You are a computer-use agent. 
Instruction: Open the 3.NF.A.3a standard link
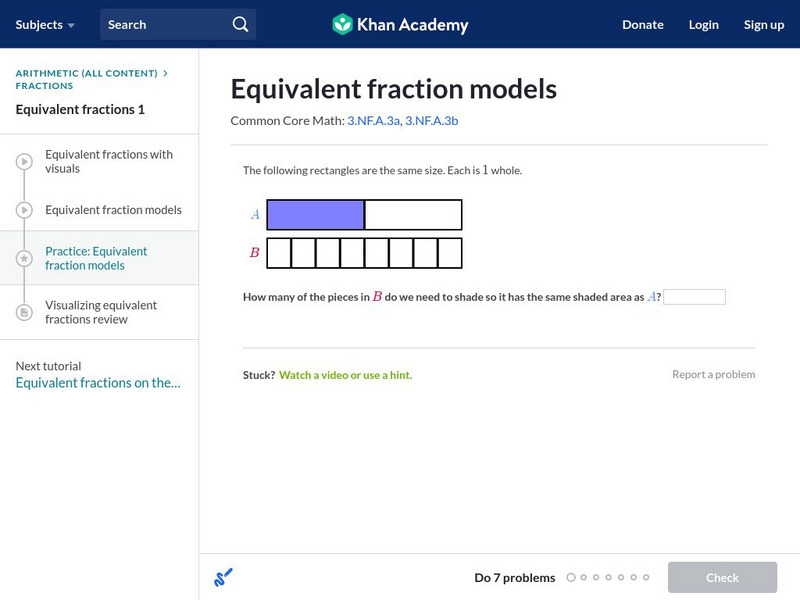[x=373, y=121]
